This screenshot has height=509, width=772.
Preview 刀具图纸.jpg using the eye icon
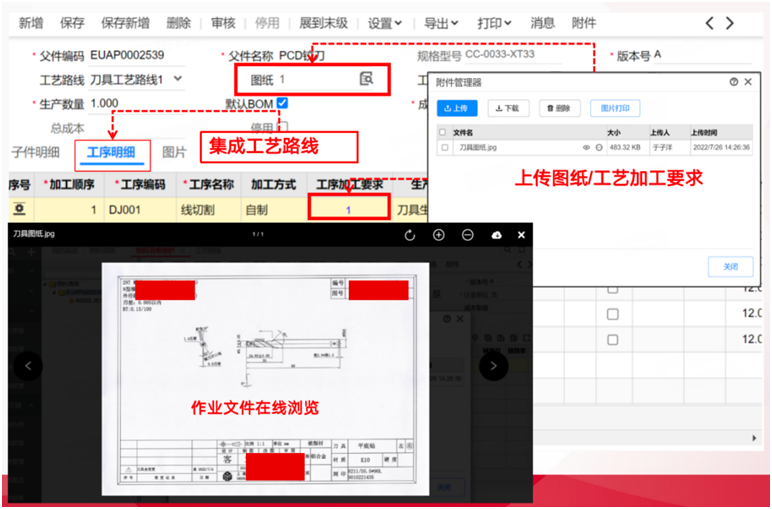pyautogui.click(x=587, y=147)
